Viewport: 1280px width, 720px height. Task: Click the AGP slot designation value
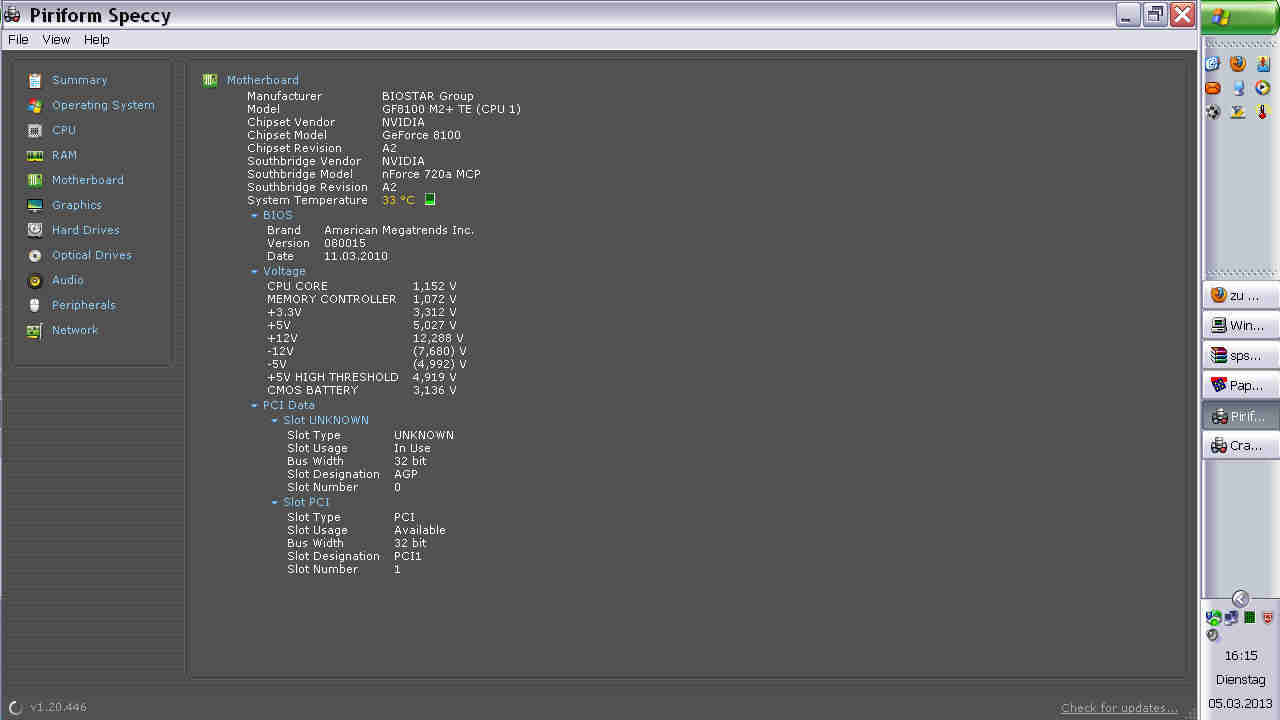[x=406, y=474]
